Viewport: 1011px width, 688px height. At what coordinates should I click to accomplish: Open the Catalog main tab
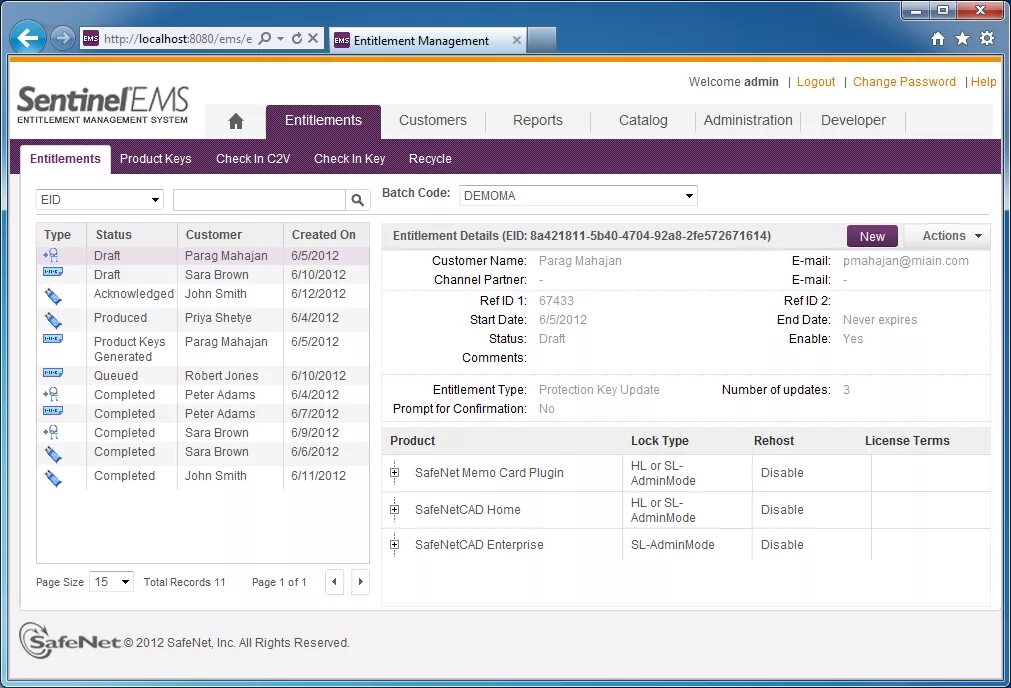point(643,121)
